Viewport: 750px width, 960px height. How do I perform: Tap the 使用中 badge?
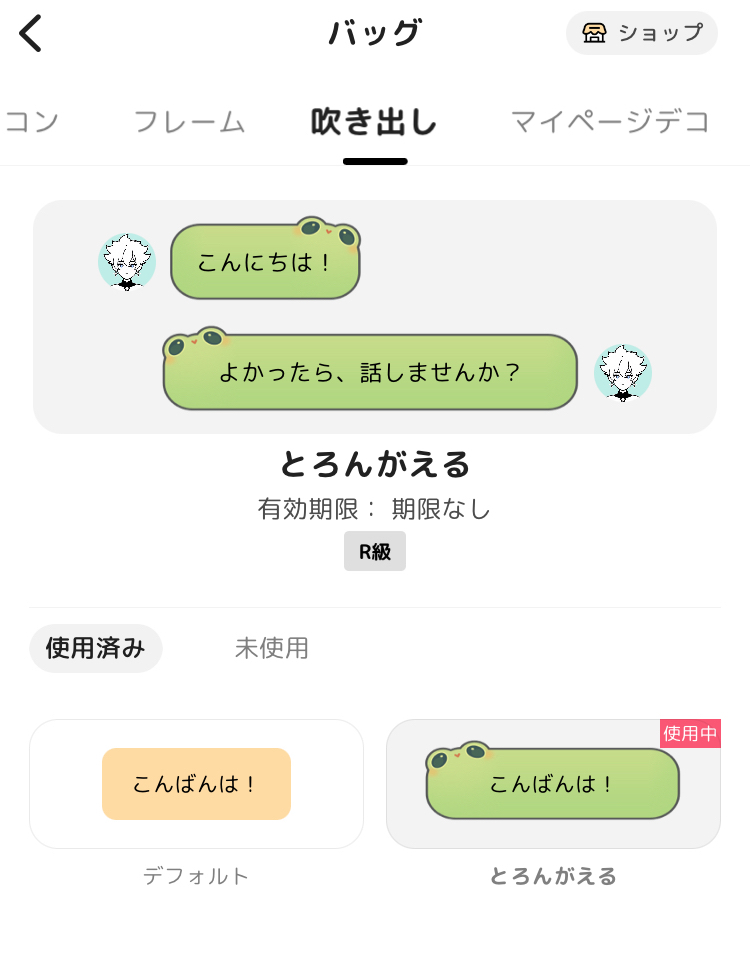(x=690, y=733)
